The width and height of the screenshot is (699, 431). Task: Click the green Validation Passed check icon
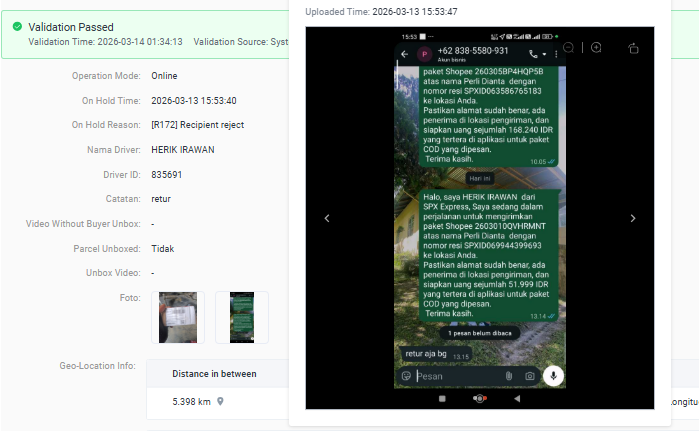pos(17,27)
